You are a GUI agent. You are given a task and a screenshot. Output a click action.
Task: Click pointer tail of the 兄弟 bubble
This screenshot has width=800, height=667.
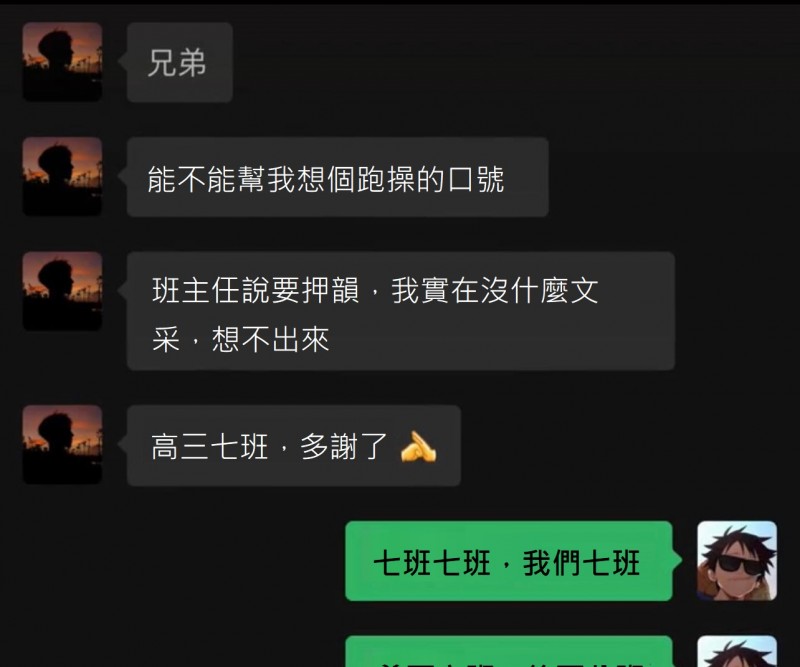122,62
